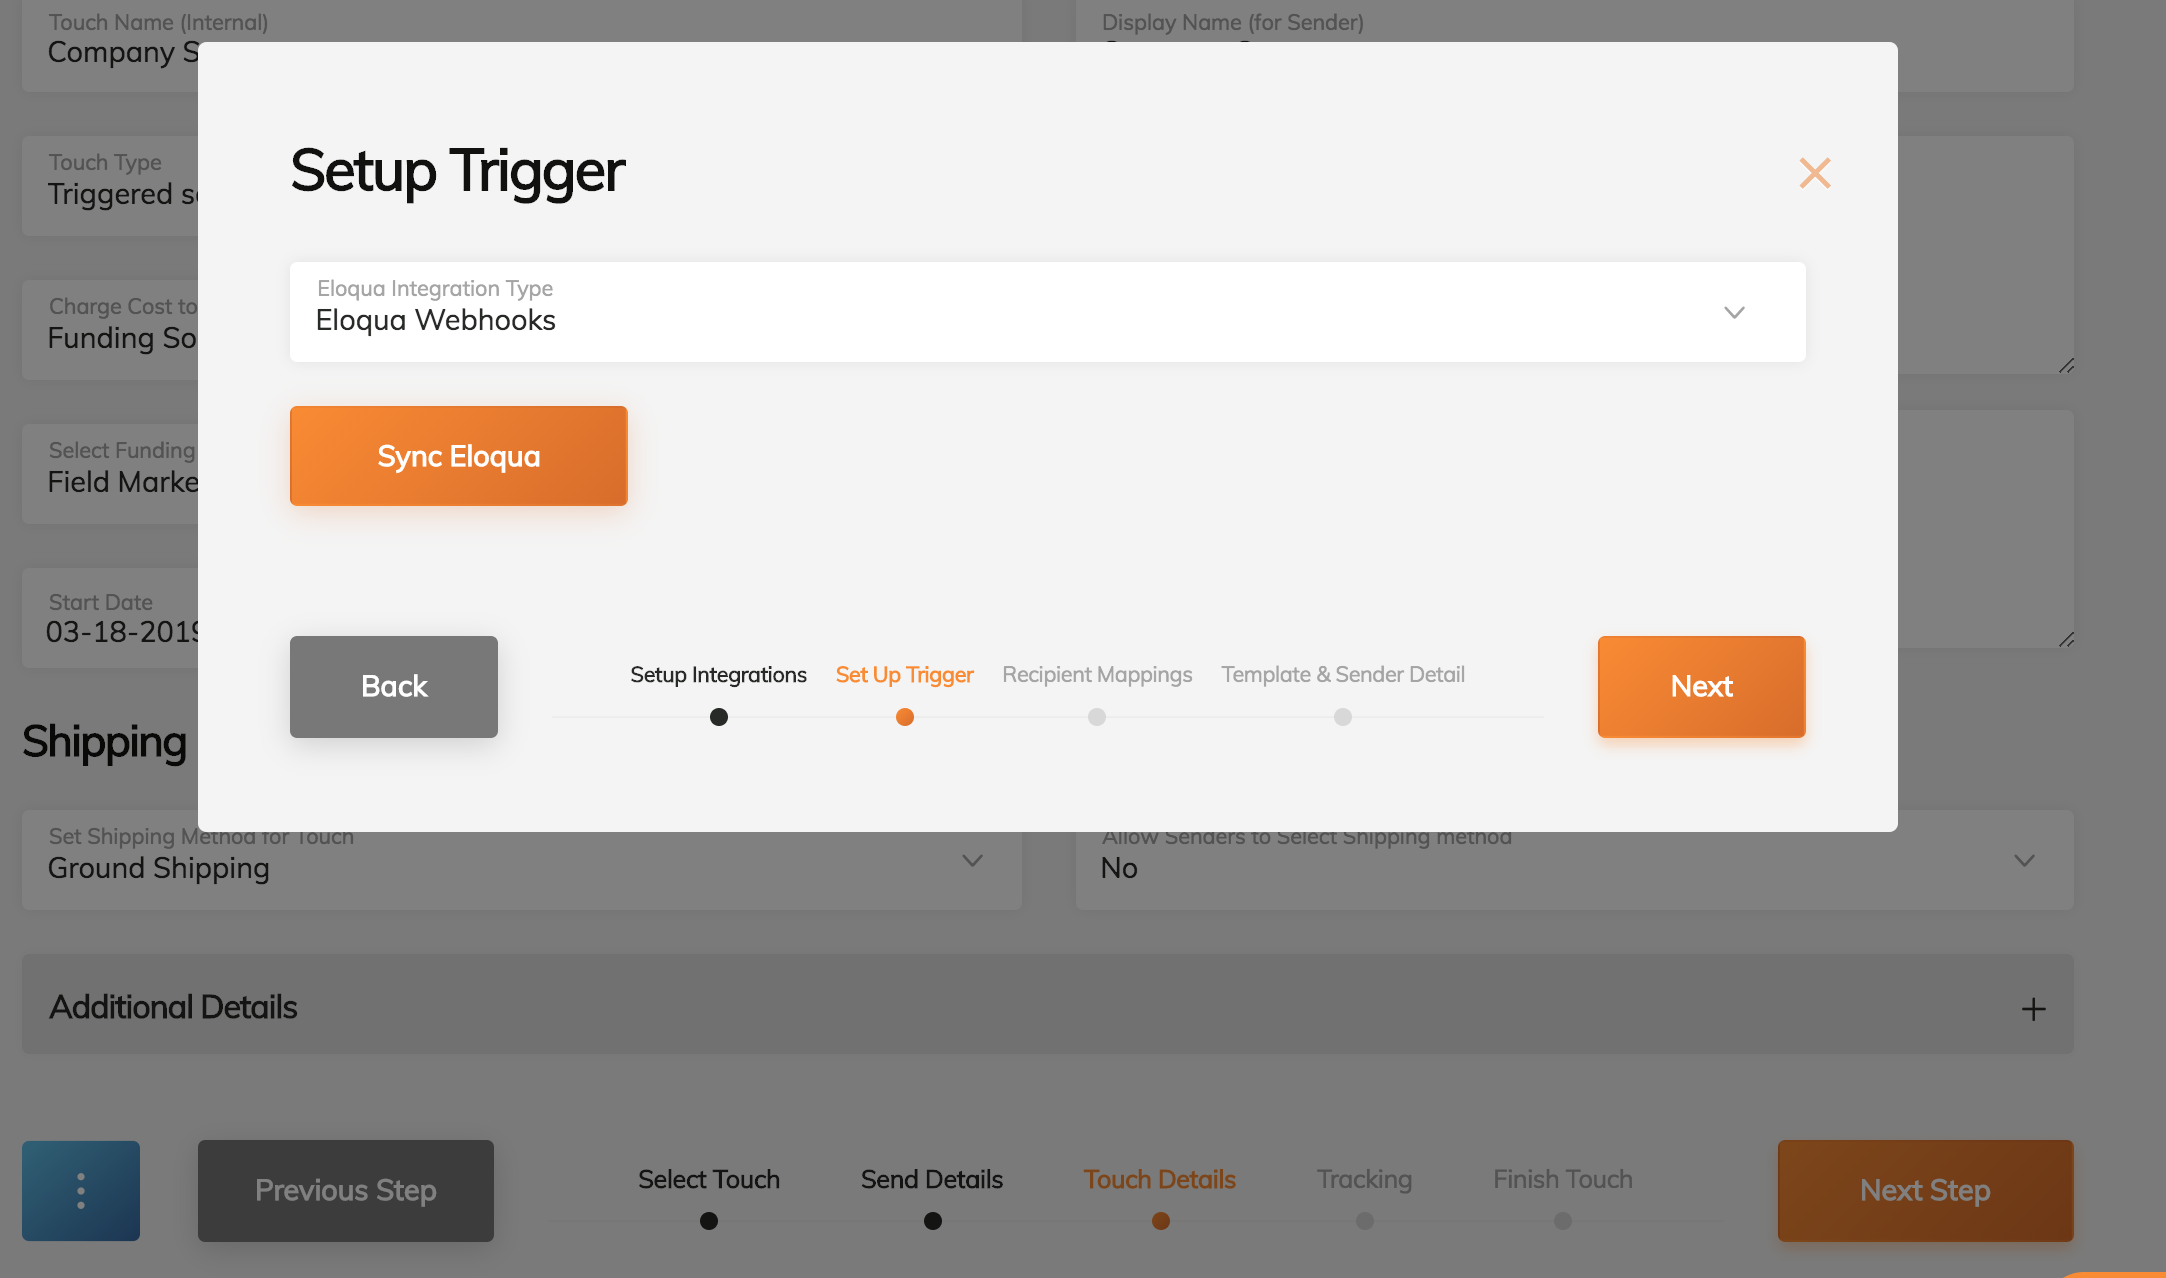The width and height of the screenshot is (2166, 1278).
Task: Click Next in the Setup Trigger dialog
Action: click(1700, 687)
